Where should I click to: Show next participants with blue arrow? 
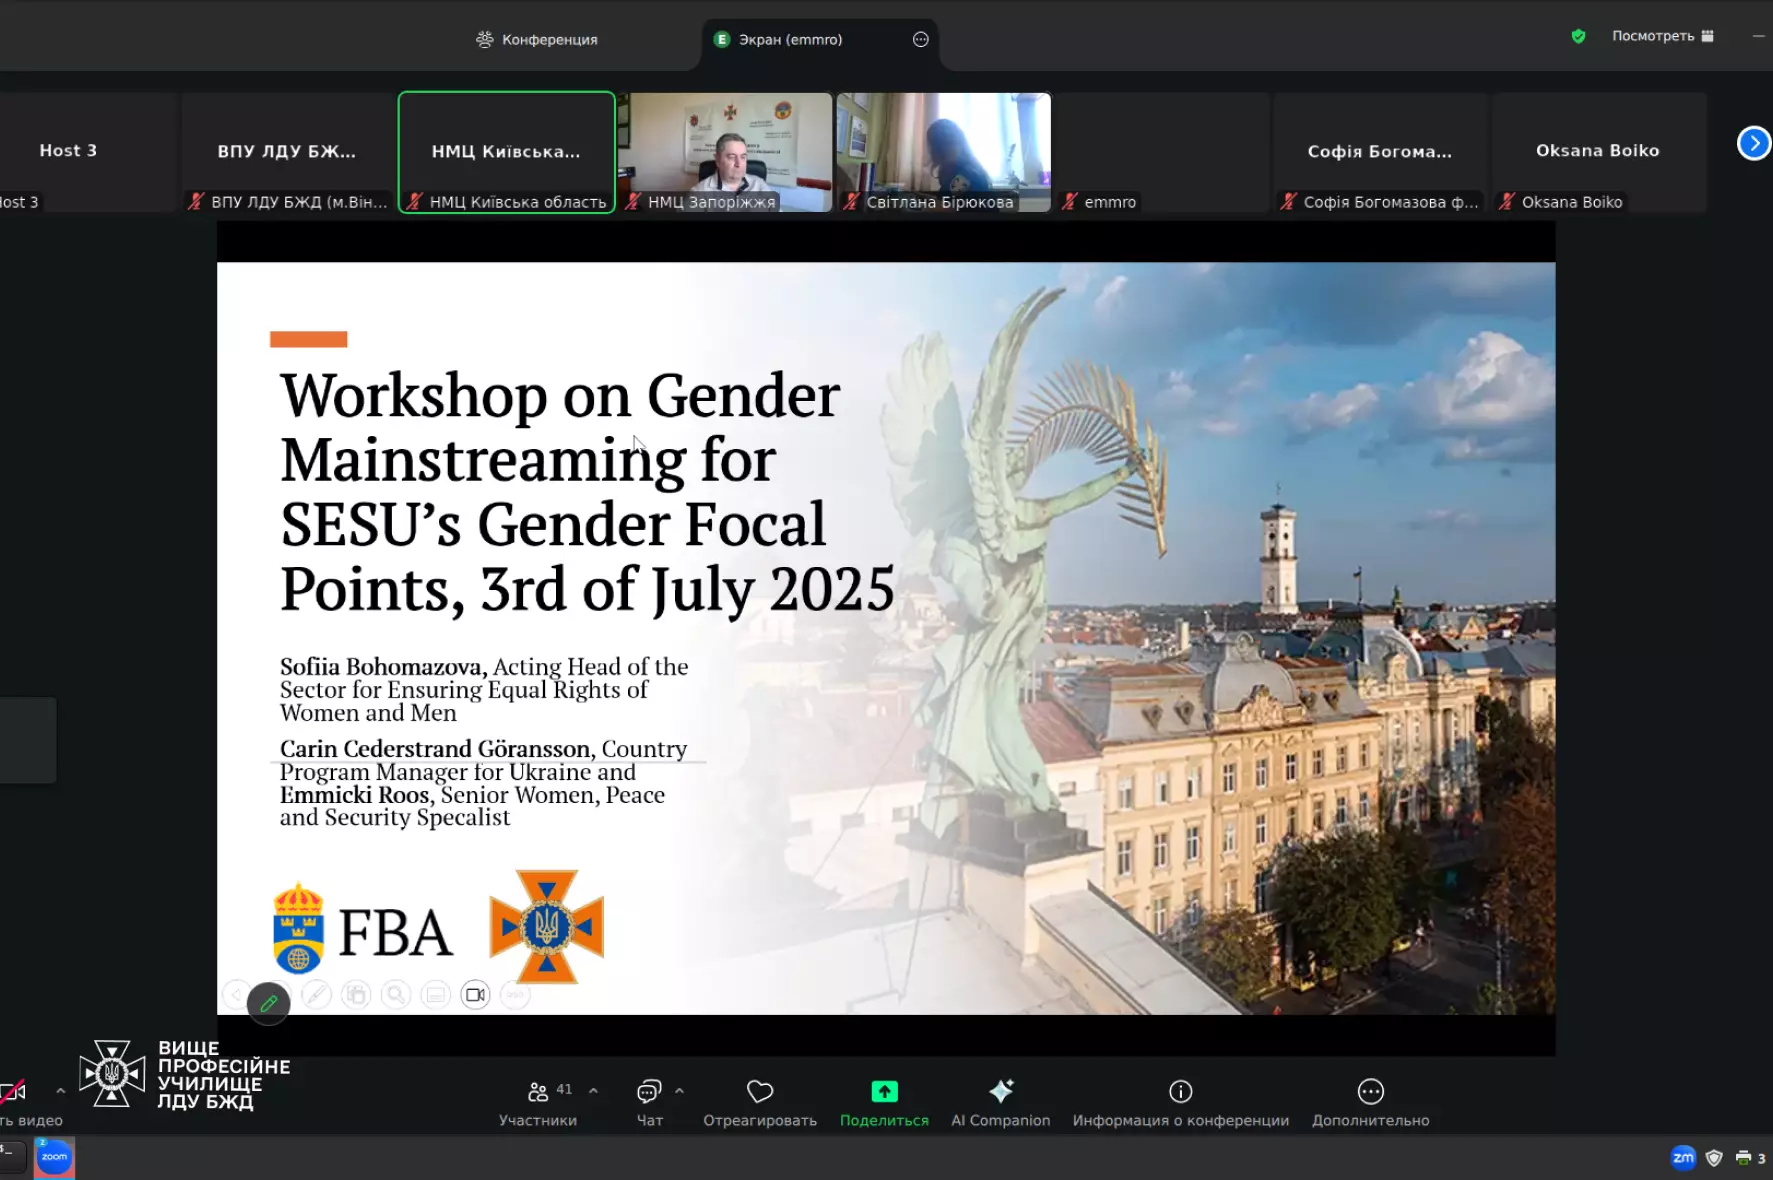tap(1753, 143)
